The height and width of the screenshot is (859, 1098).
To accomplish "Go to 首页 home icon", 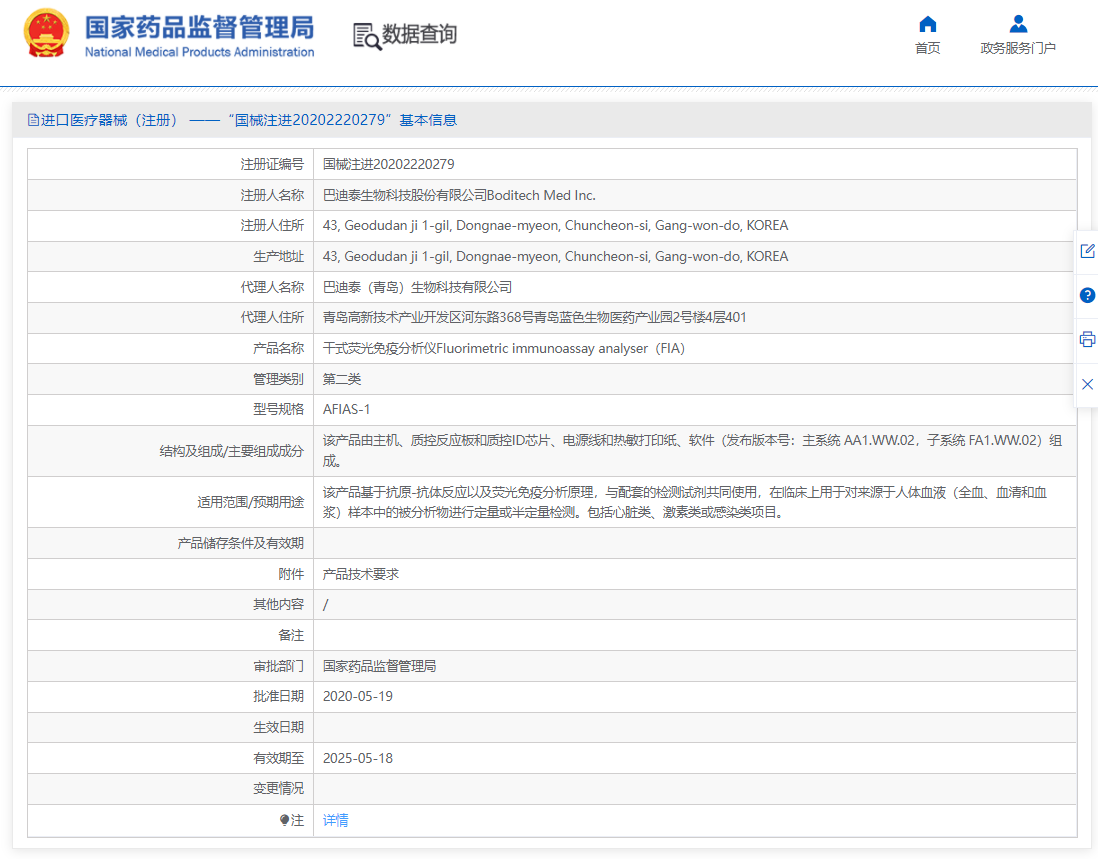I will (x=927, y=25).
